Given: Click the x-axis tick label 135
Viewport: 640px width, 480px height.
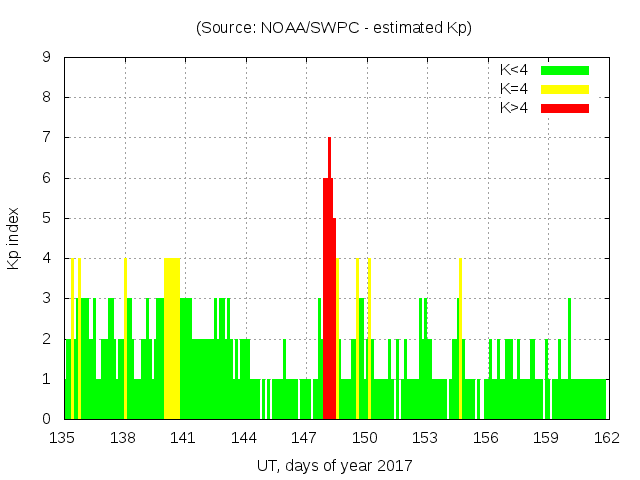Looking at the screenshot, I should (x=63, y=437).
